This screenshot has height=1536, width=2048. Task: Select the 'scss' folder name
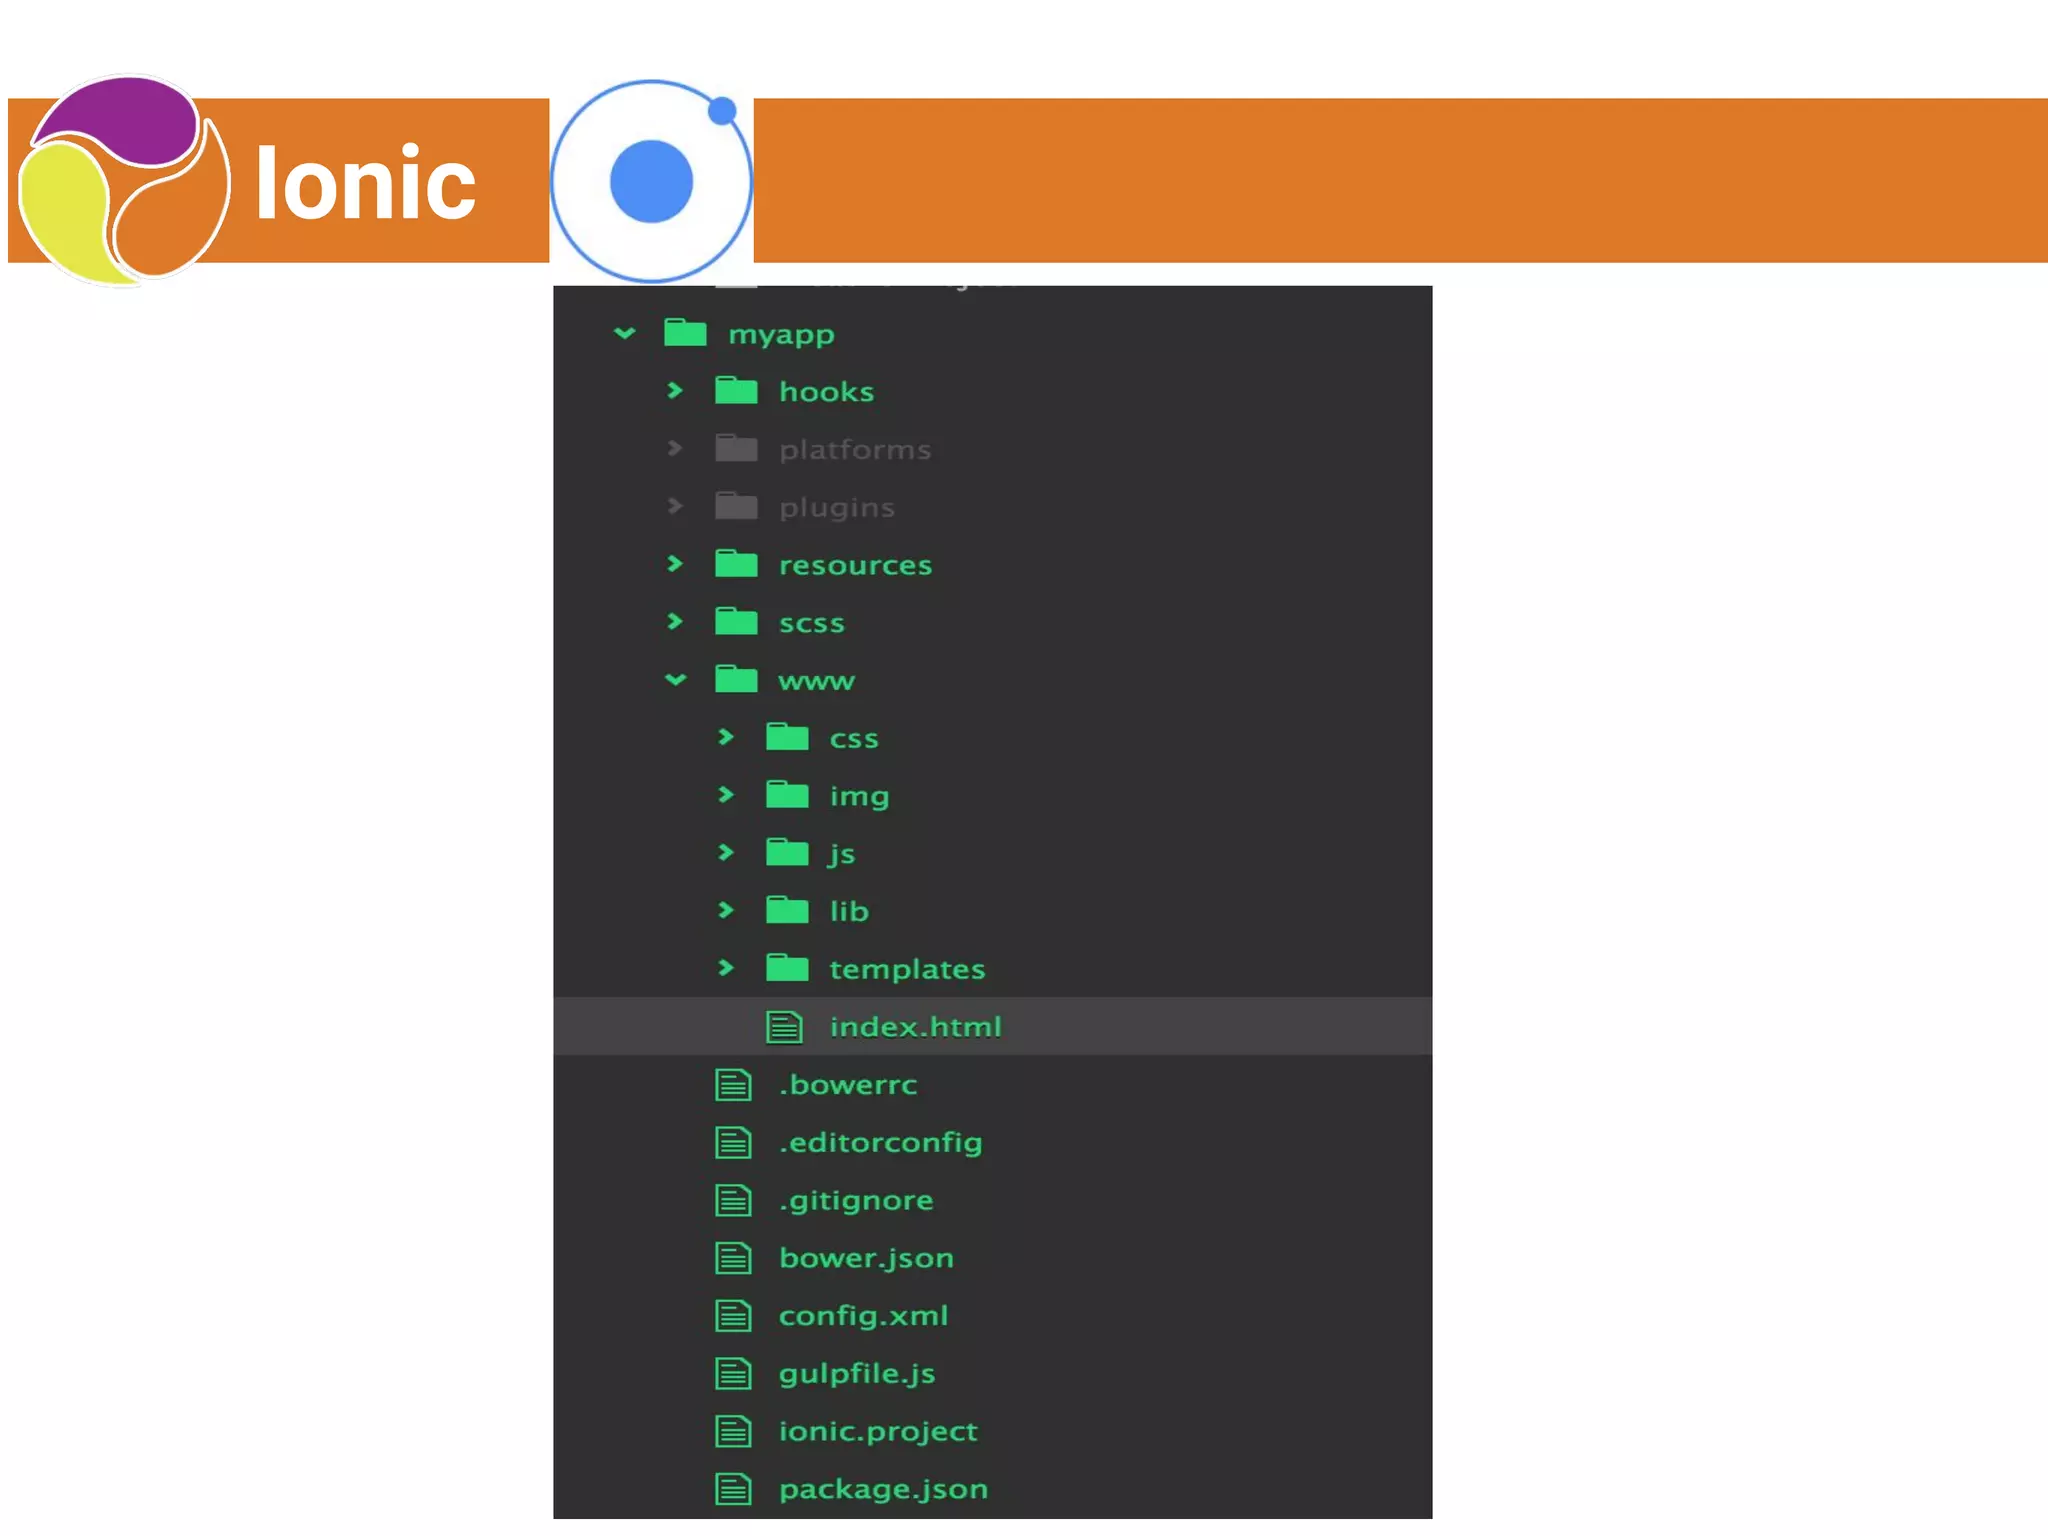[812, 623]
